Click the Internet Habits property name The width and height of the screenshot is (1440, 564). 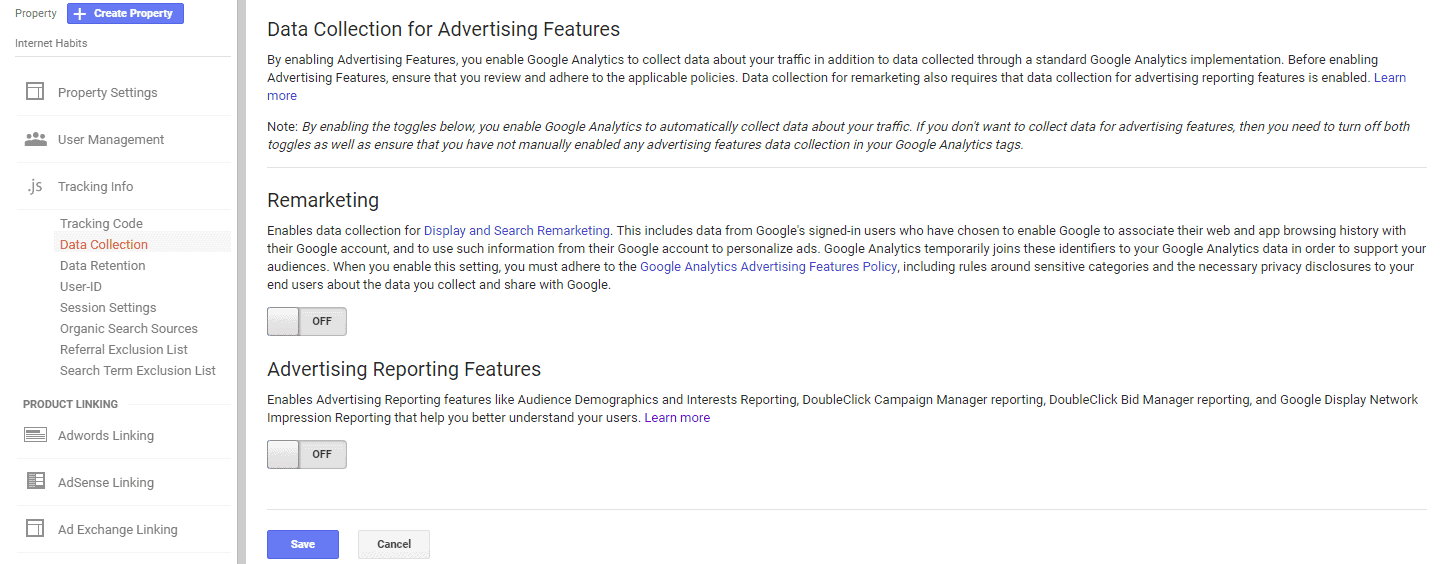[51, 44]
